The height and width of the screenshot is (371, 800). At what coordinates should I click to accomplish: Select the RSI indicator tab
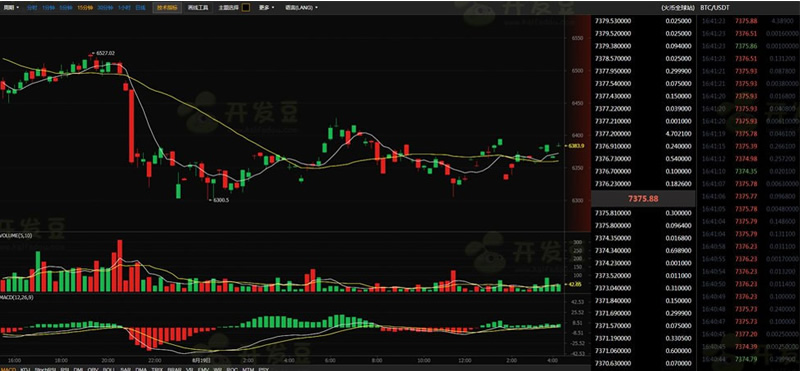point(64,369)
